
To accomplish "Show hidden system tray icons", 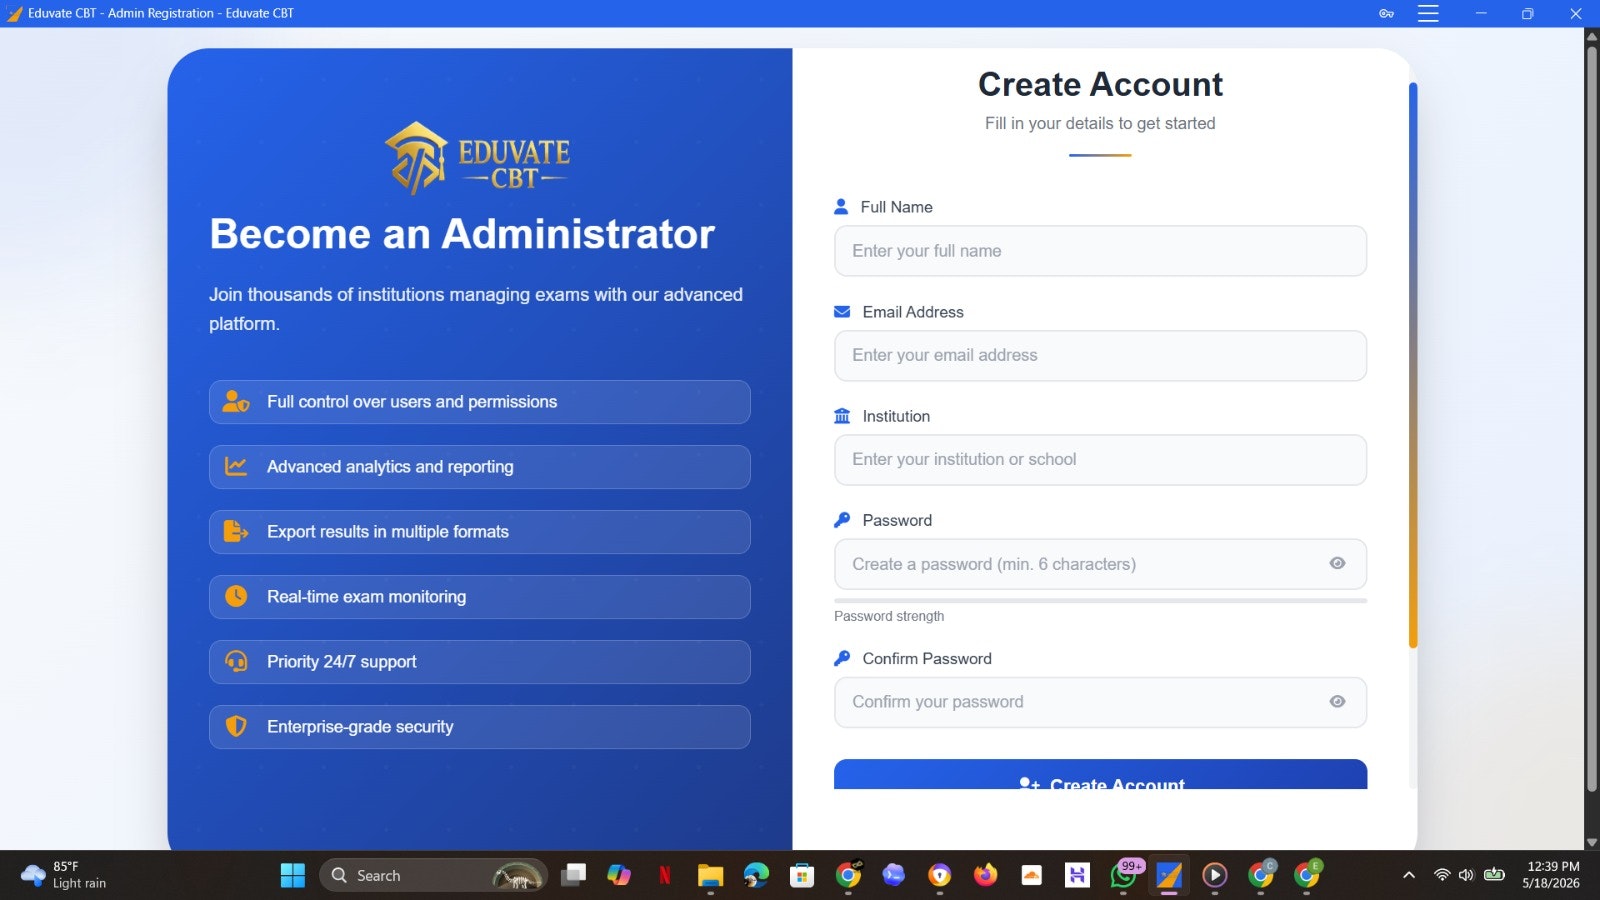I will 1409,875.
